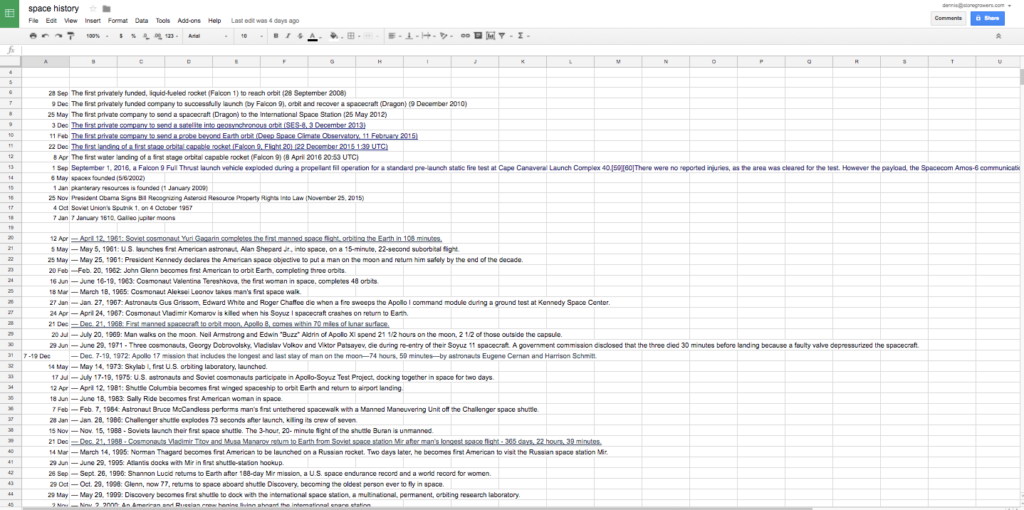Open the Sheets home icon
Image resolution: width=1024 pixels, height=510 pixels.
coord(10,14)
